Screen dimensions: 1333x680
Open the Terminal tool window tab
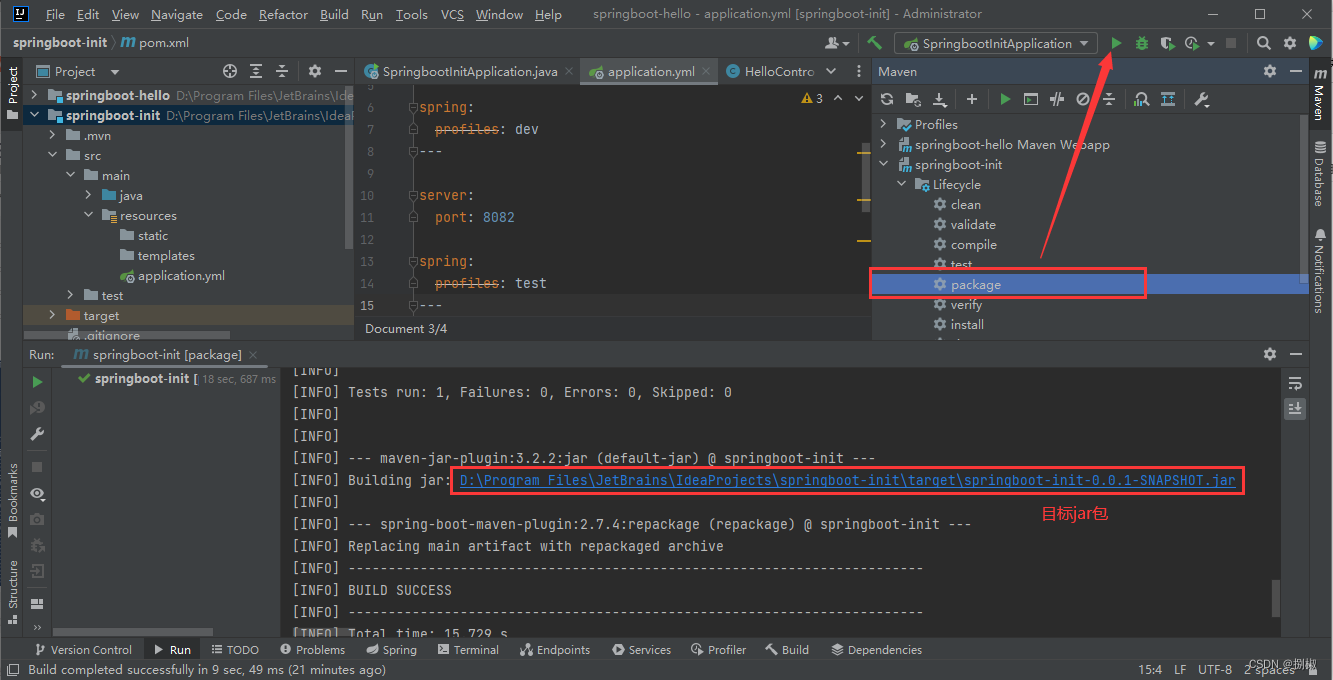click(x=468, y=649)
